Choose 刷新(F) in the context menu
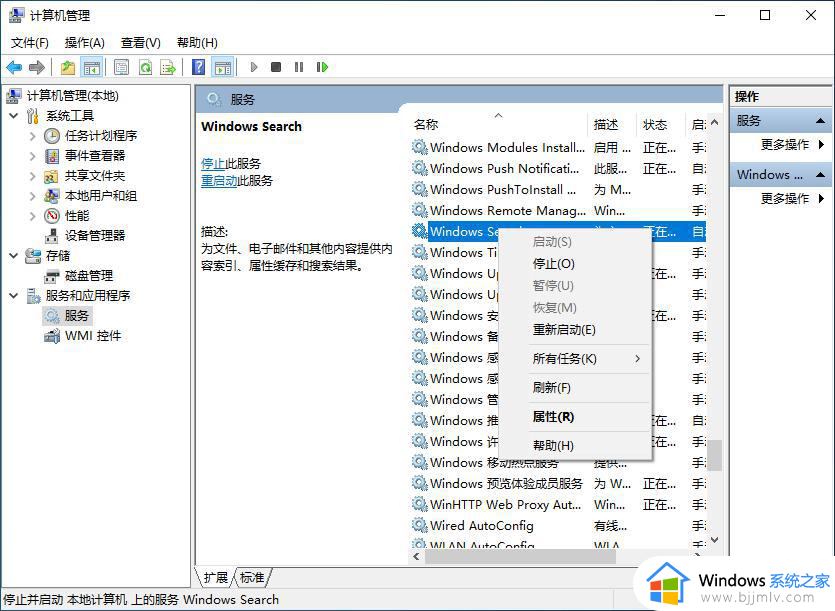The height and width of the screenshot is (611, 835). pos(575,387)
